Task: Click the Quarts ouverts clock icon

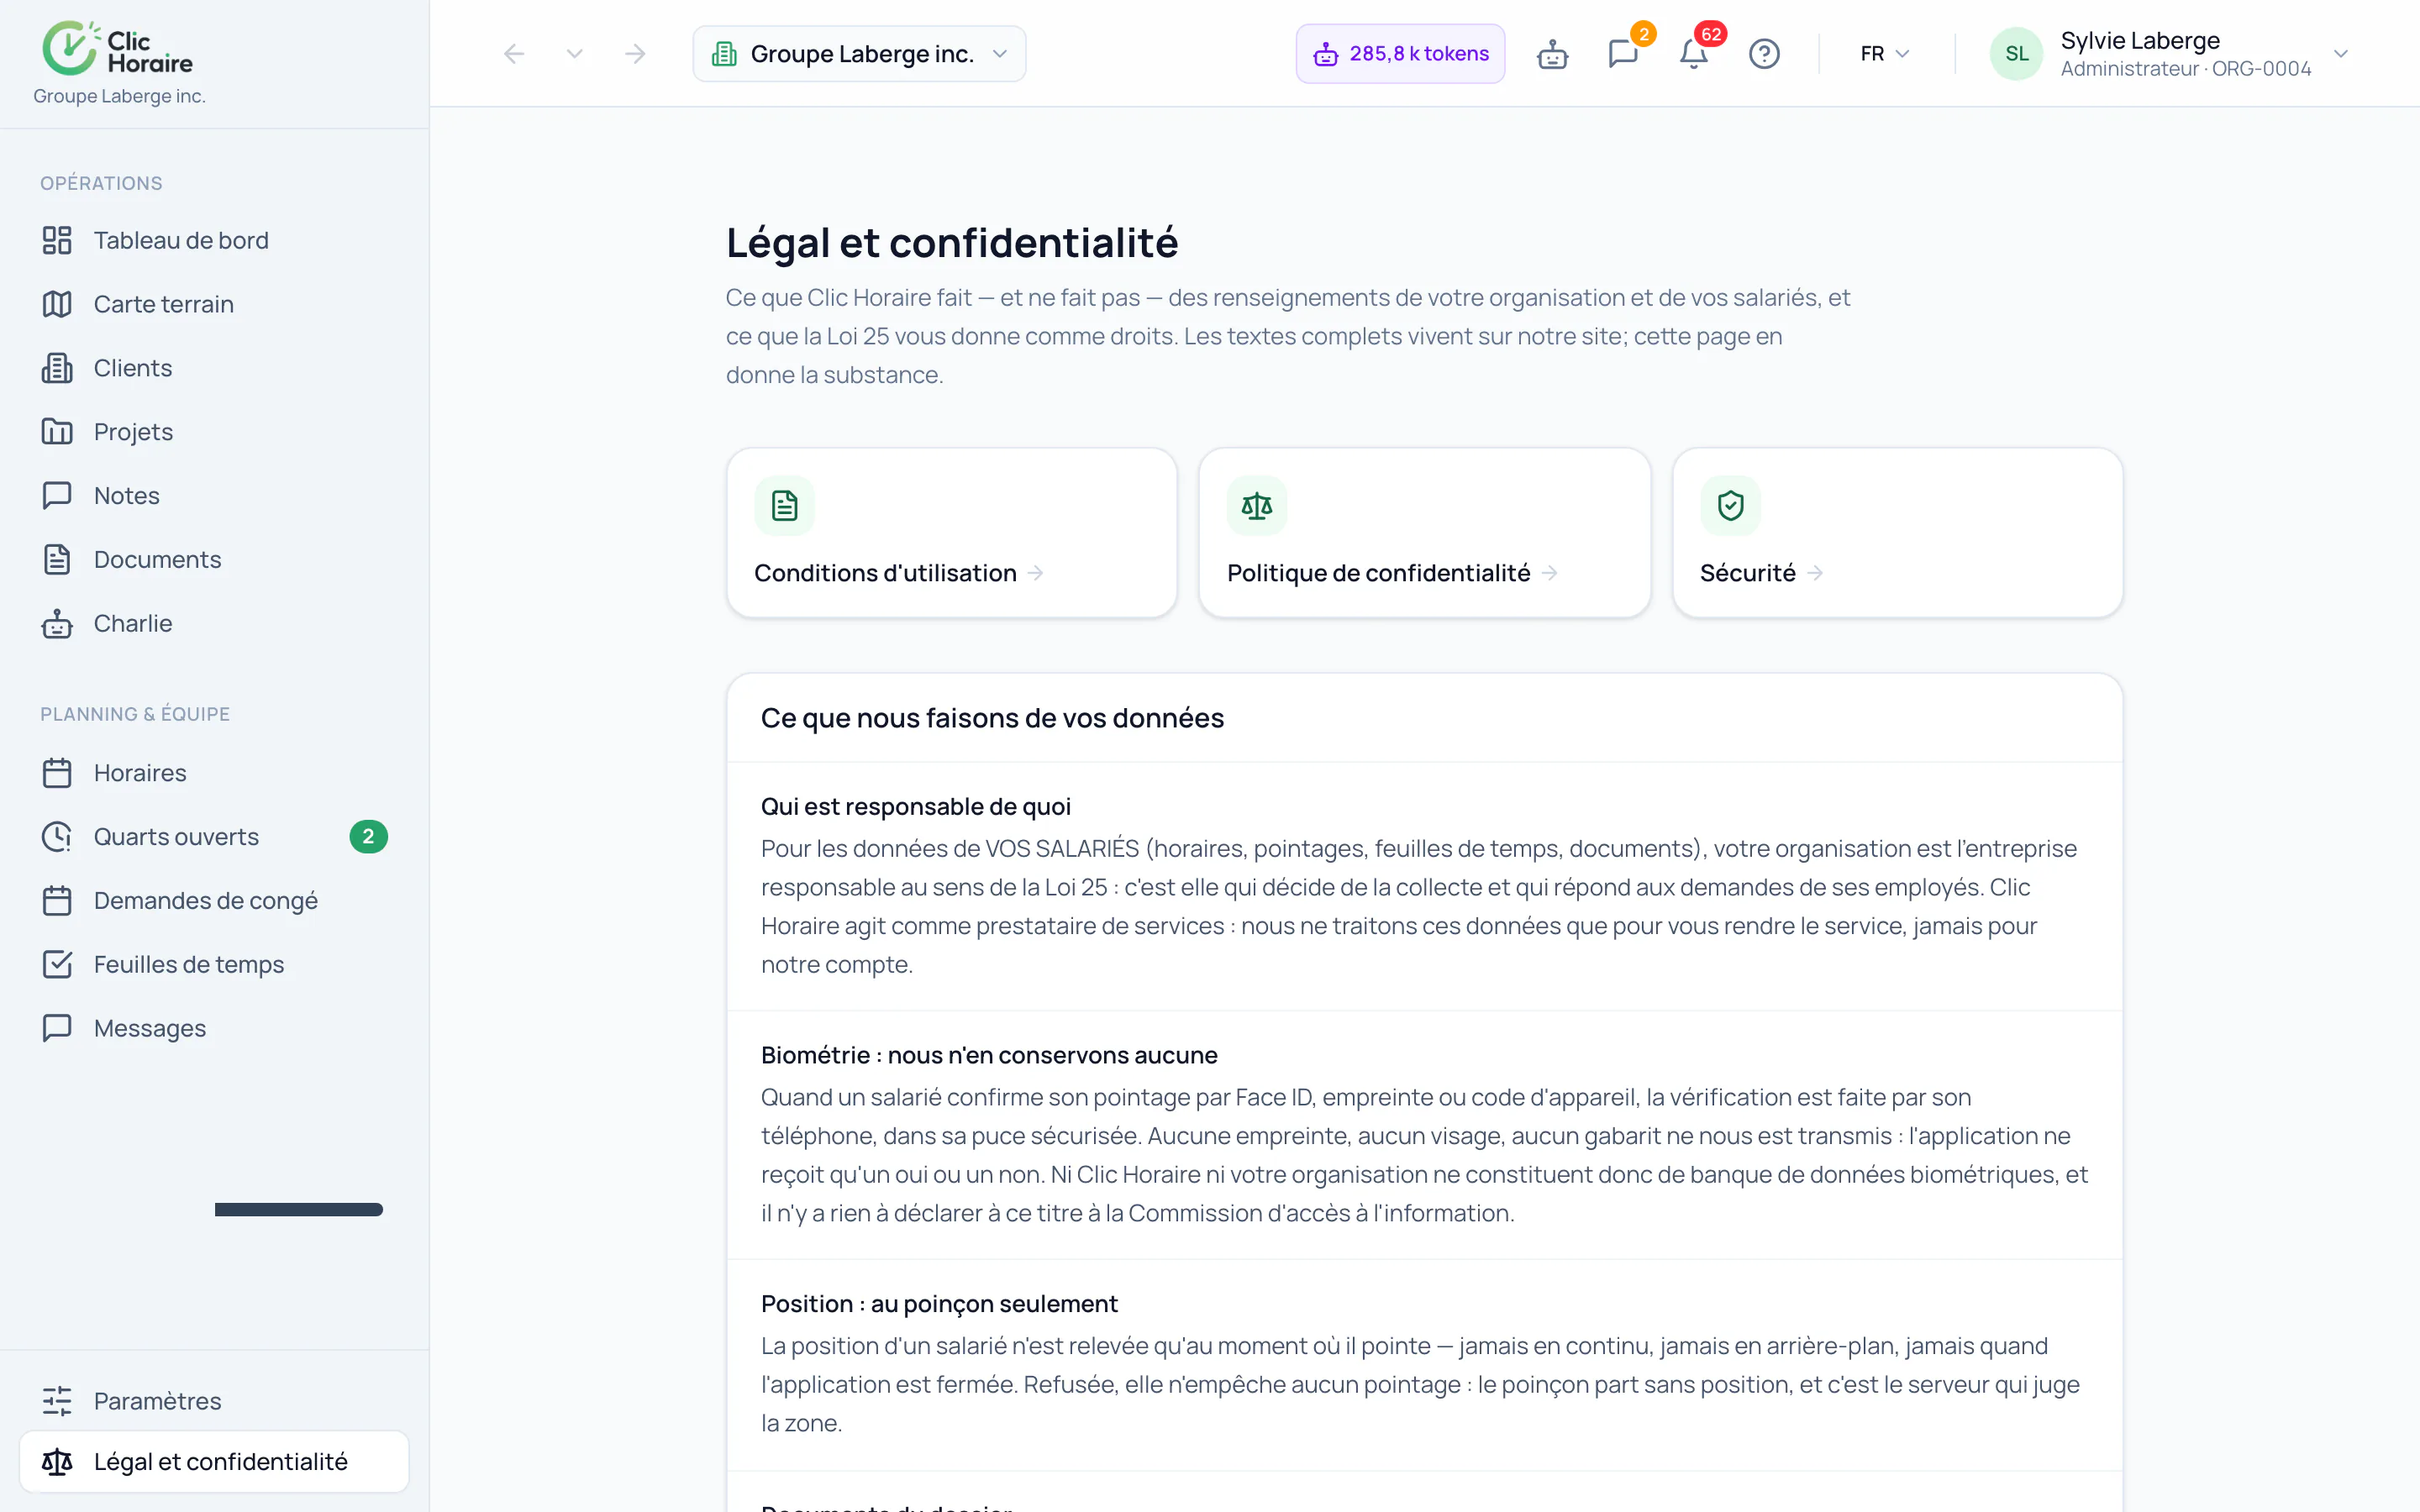Action: [x=57, y=837]
